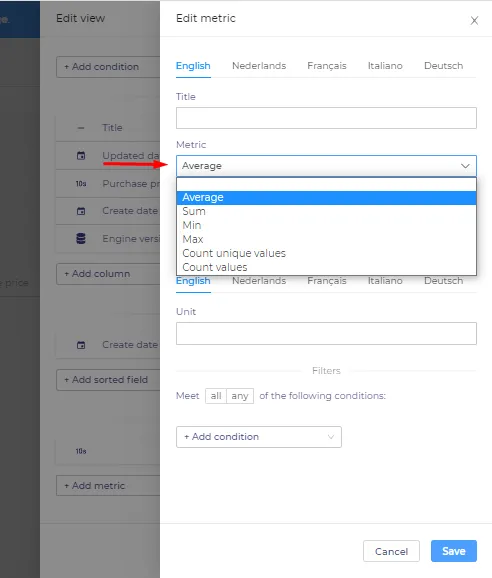Screen dimensions: 492x578
Task: Focus the Unit input field
Action: point(326,334)
